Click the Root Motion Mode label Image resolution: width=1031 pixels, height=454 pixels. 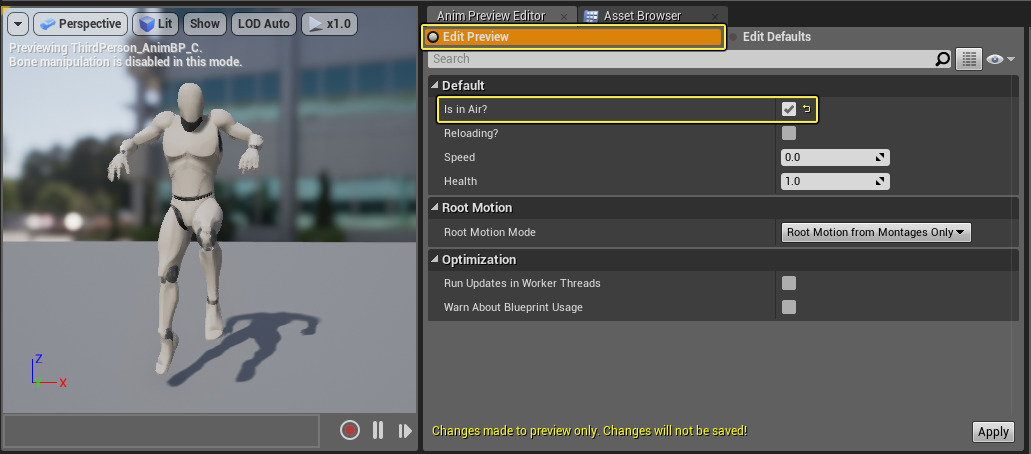click(x=489, y=232)
